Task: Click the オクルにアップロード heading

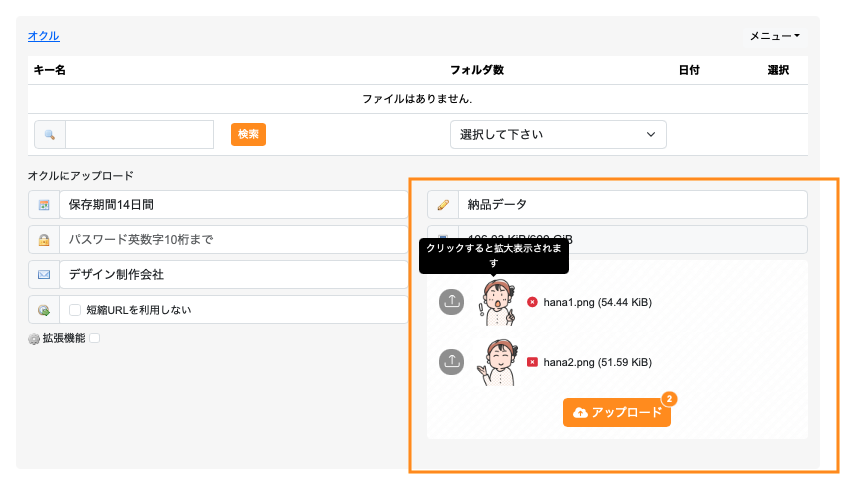Action: coord(81,176)
